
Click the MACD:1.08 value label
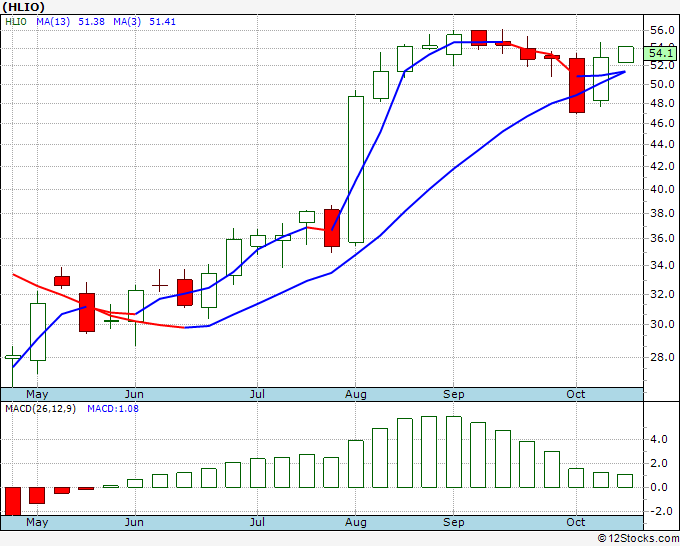113,409
